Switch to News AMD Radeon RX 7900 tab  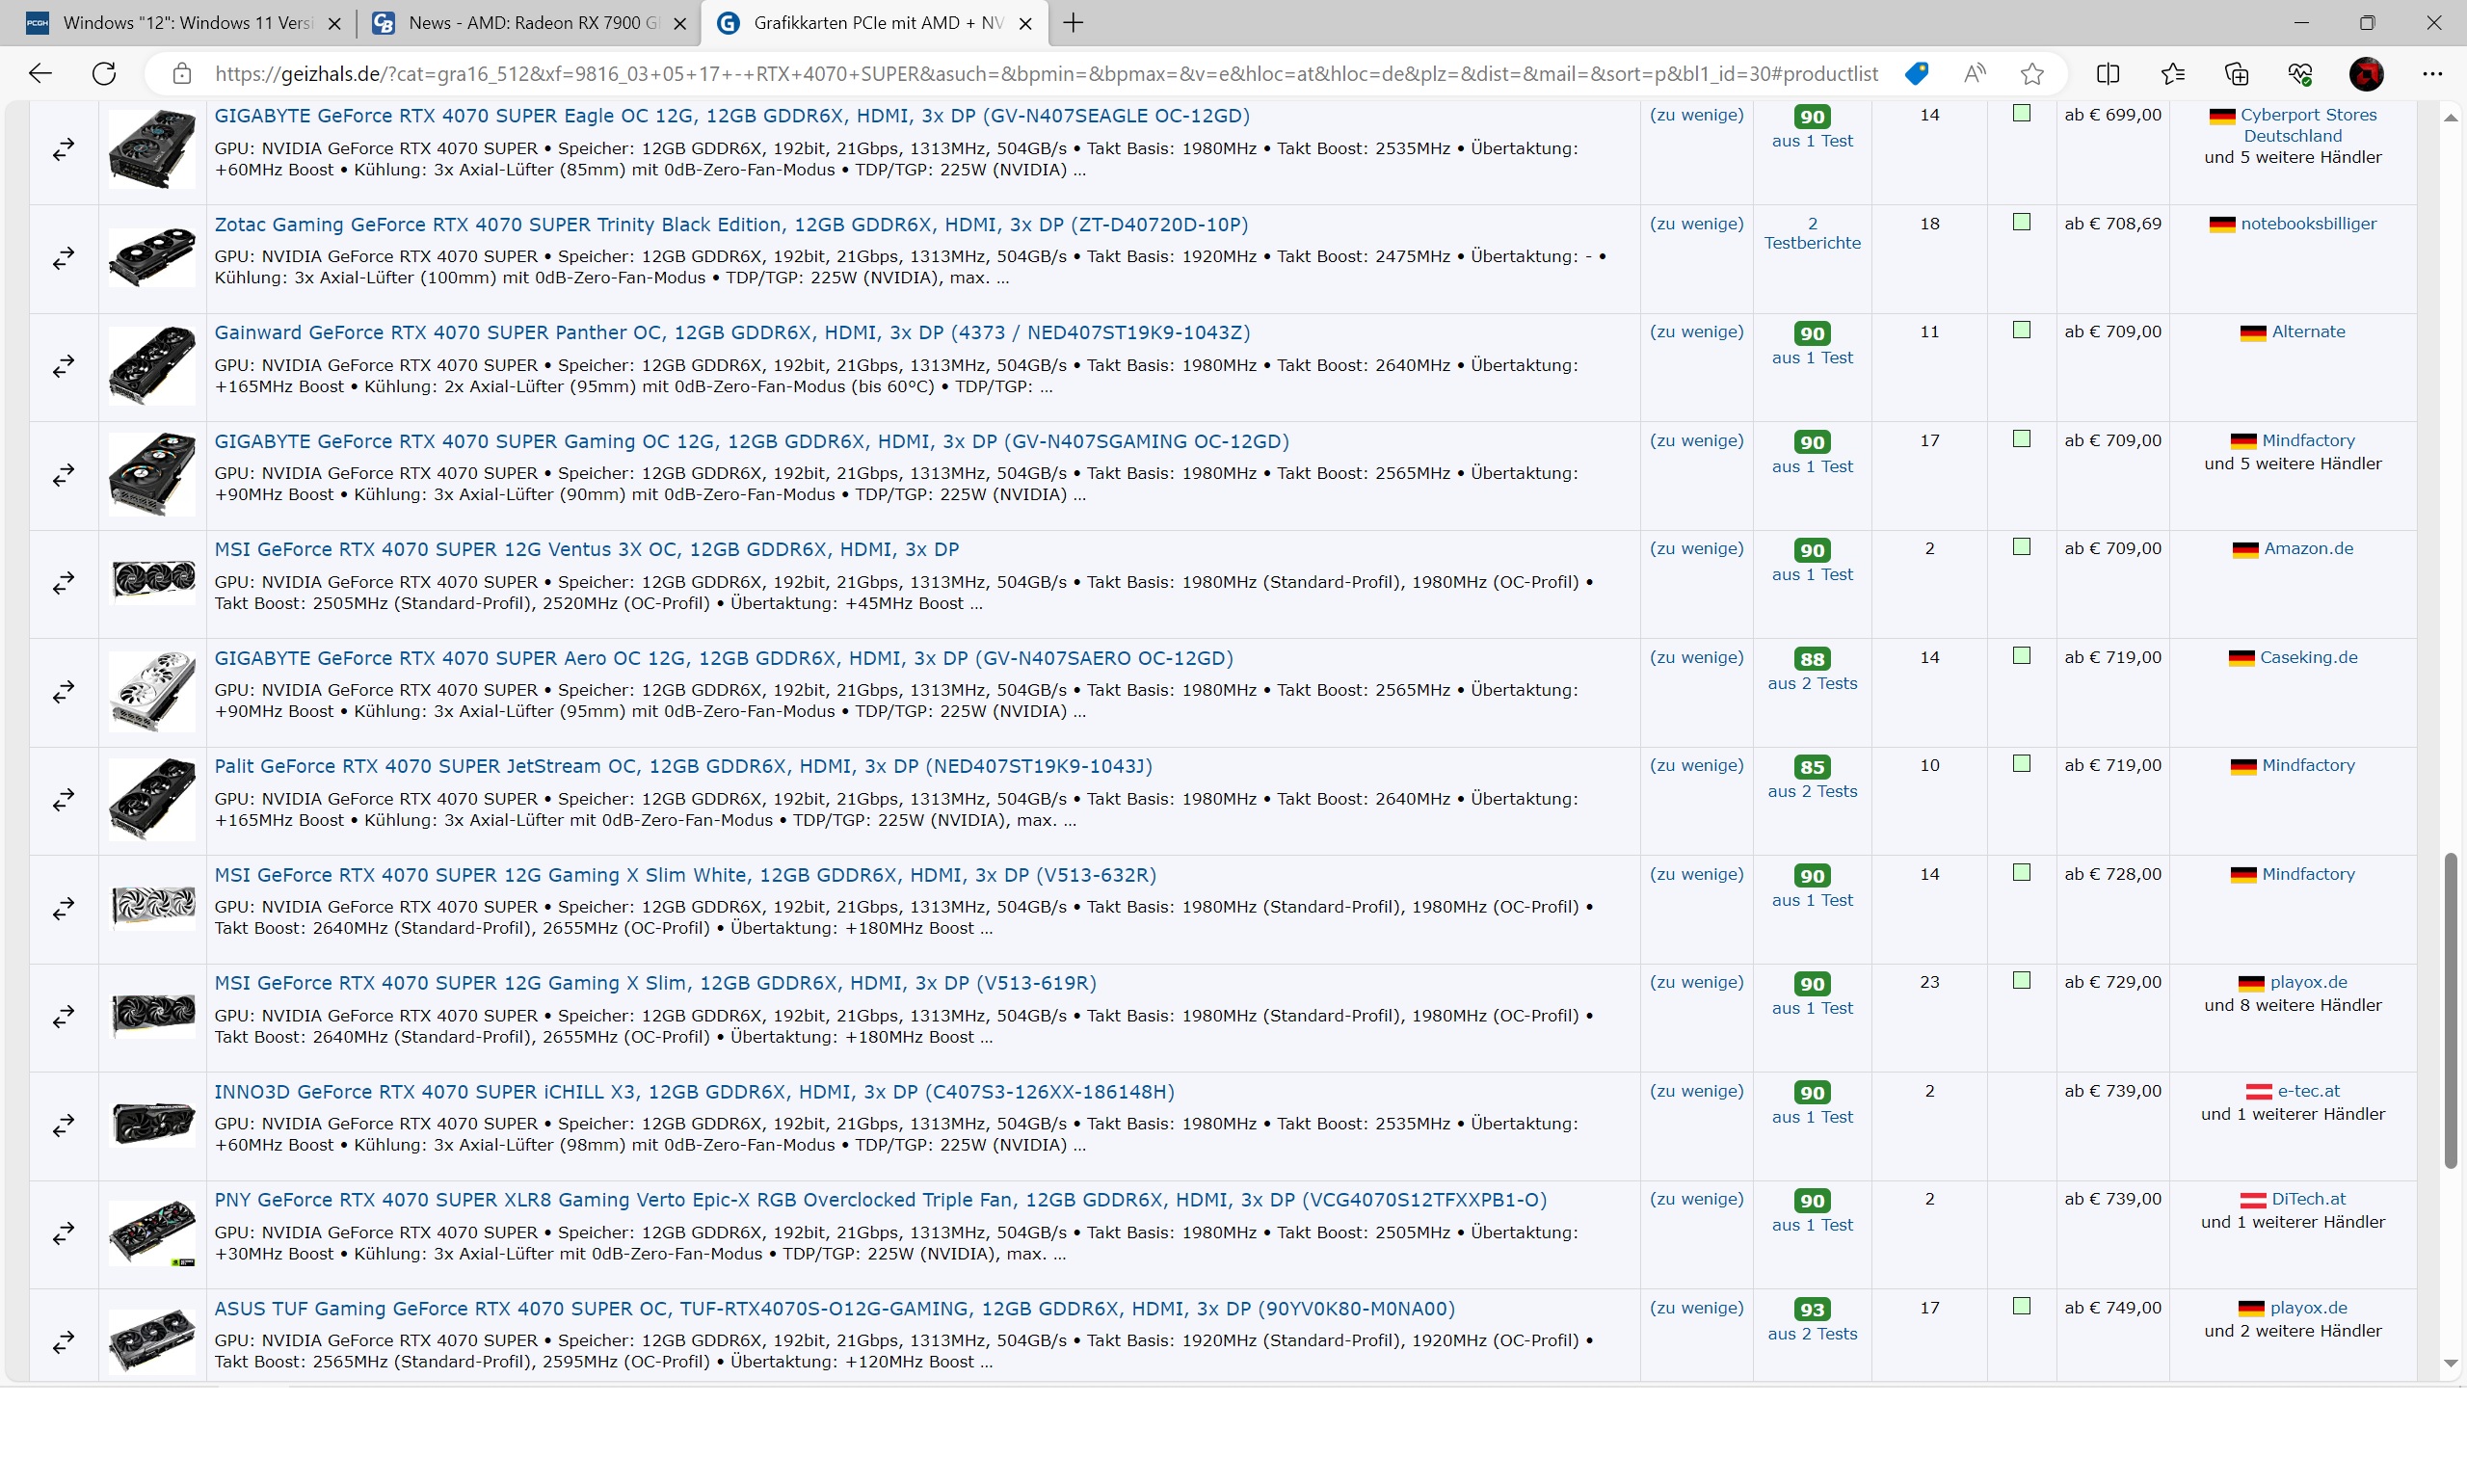[x=530, y=23]
